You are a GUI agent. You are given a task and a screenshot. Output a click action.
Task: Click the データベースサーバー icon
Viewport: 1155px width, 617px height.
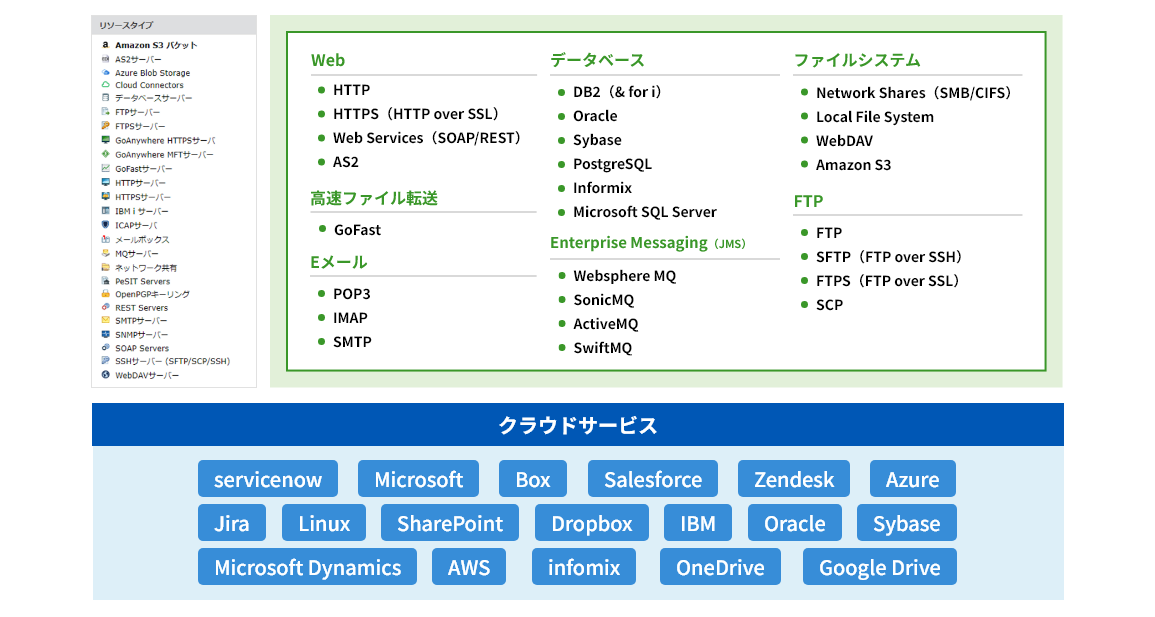pos(105,97)
